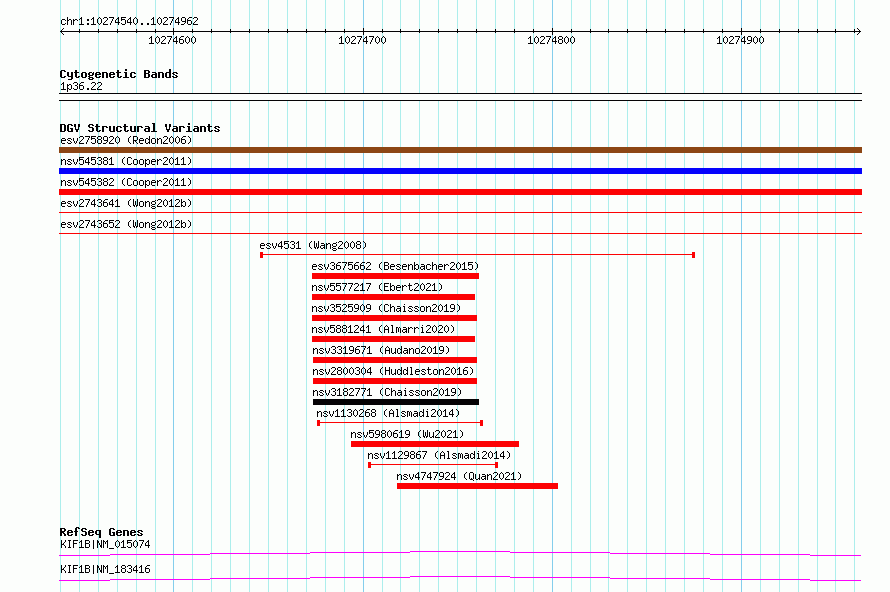
Task: Select the nsv2800304 Huddleston2016 red bar
Action: pyautogui.click(x=395, y=381)
